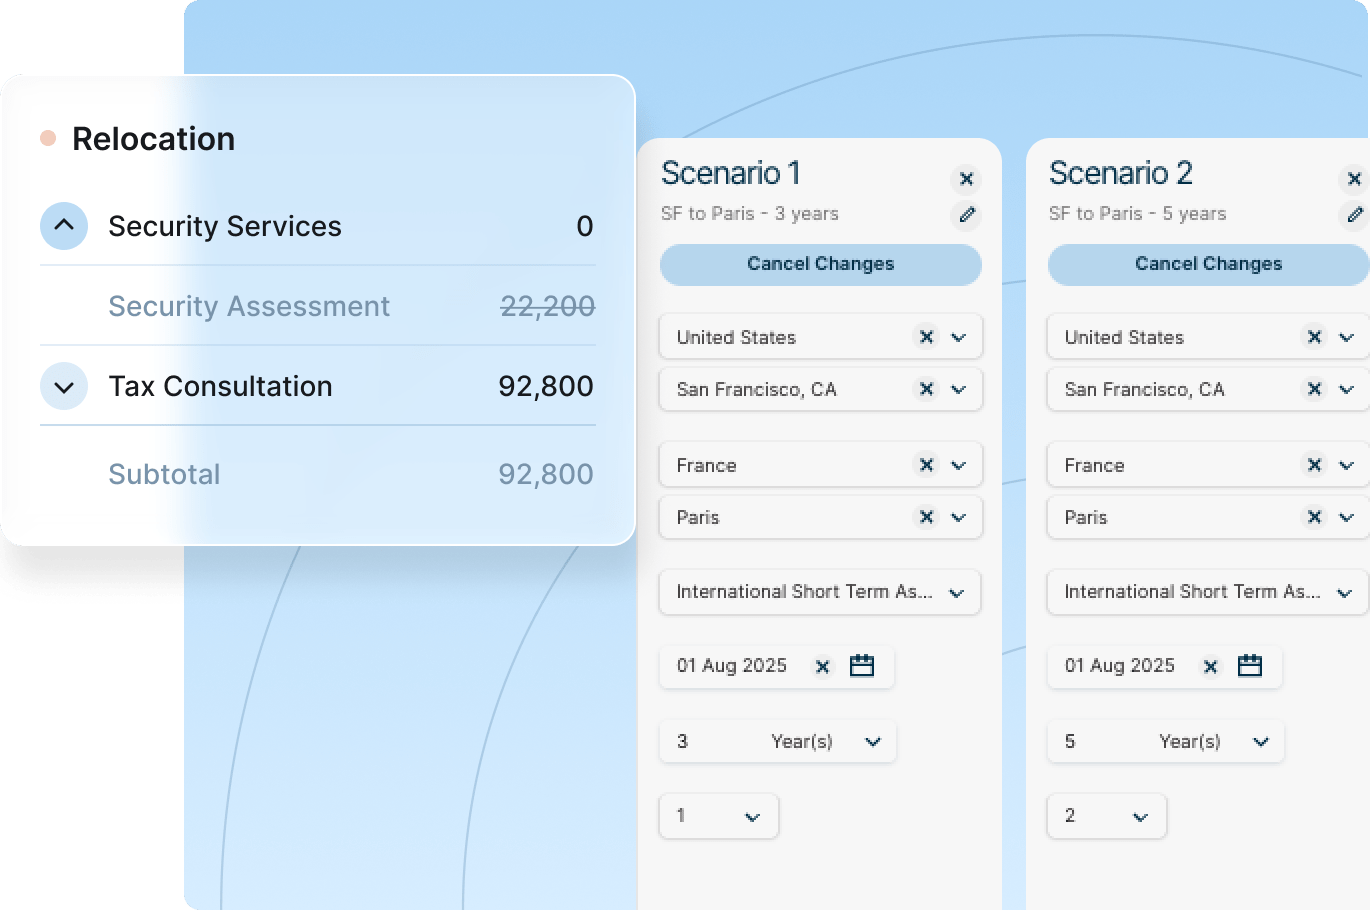Collapse the Security Services section
The height and width of the screenshot is (910, 1370).
pyautogui.click(x=64, y=226)
